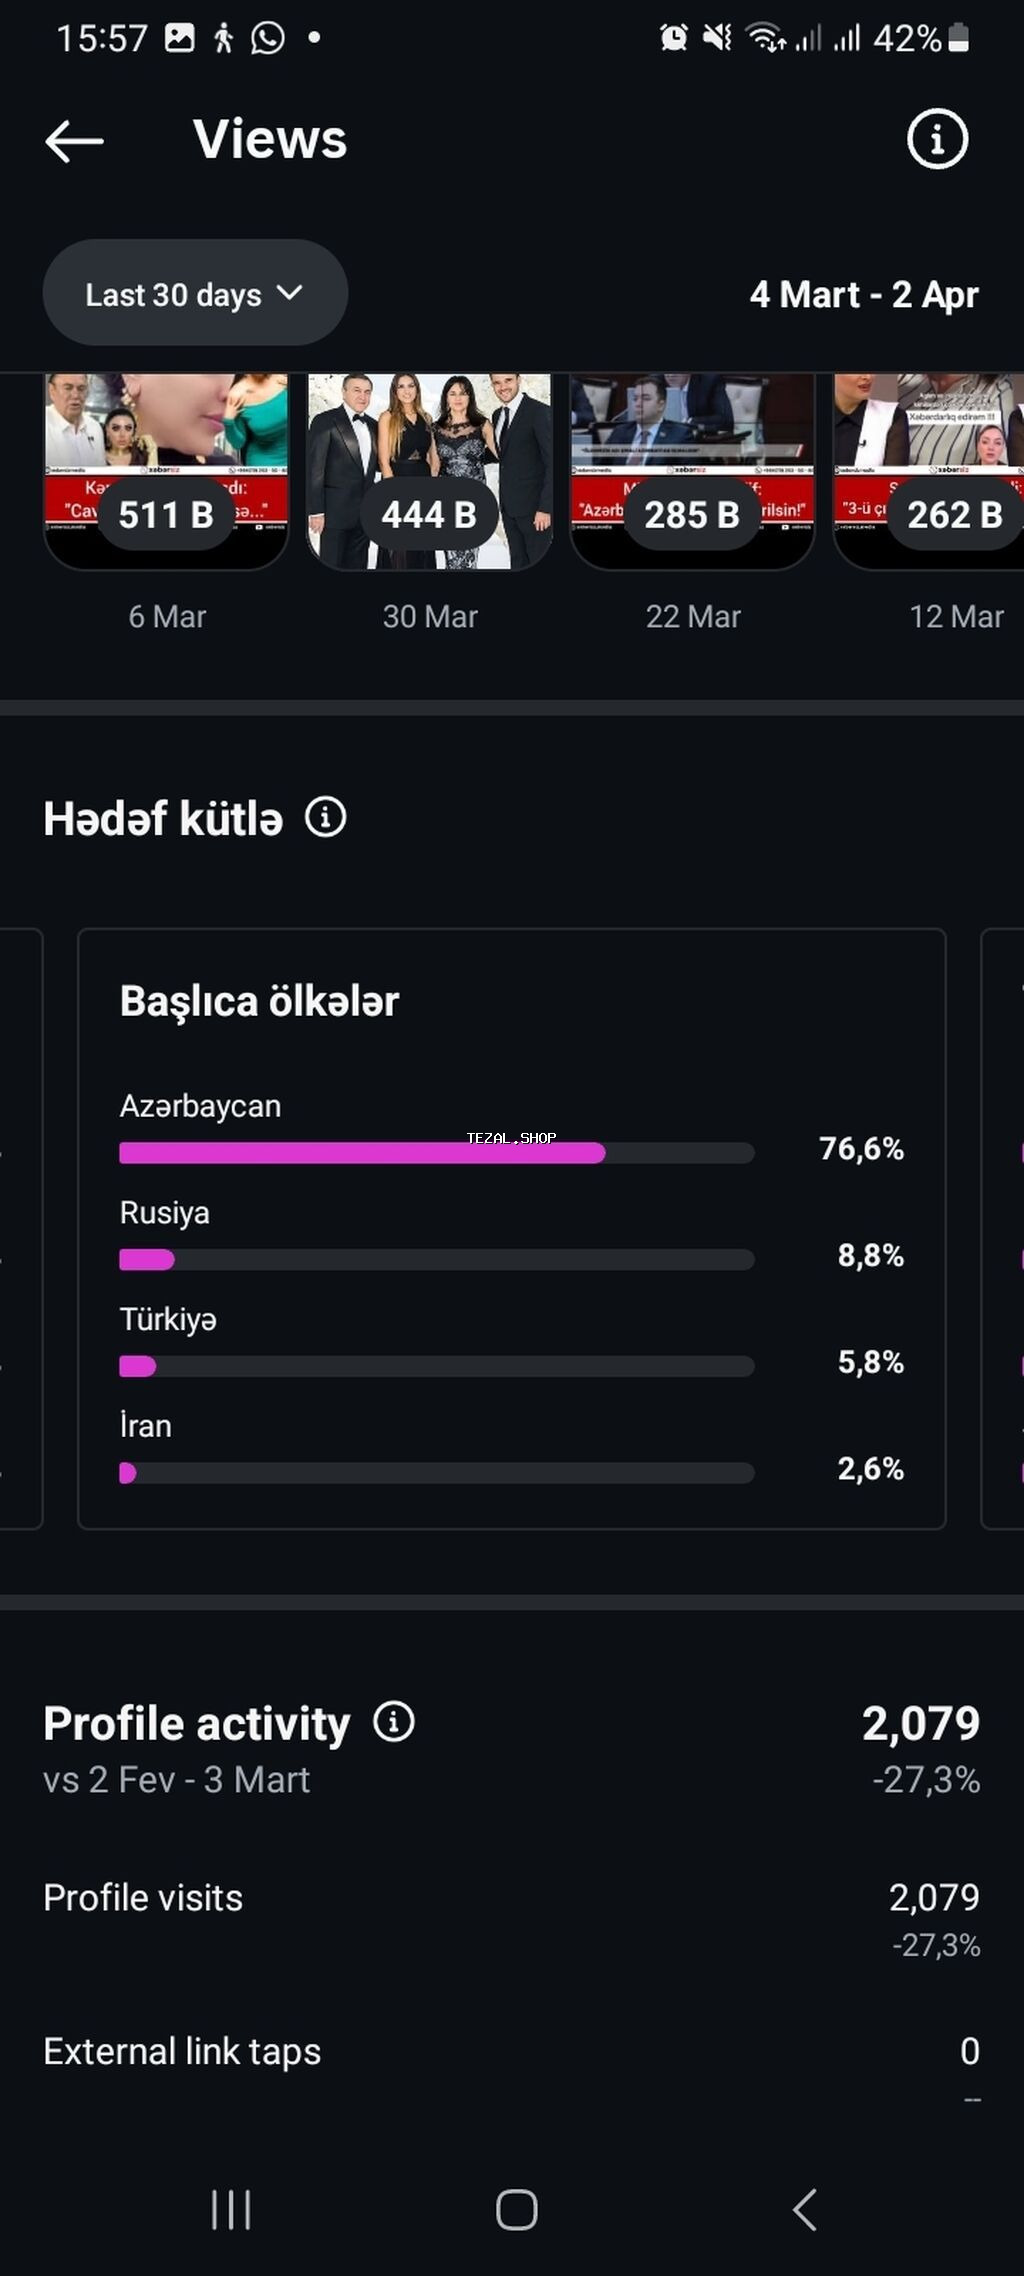The height and width of the screenshot is (2276, 1024).
Task: Tap the Azərbaycan percentage bar
Action: click(436, 1153)
